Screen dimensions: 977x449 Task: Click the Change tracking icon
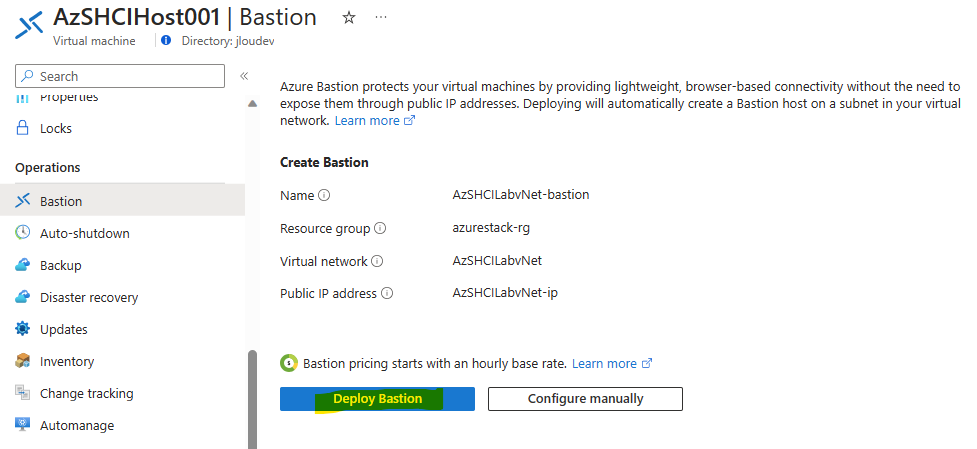tap(22, 393)
